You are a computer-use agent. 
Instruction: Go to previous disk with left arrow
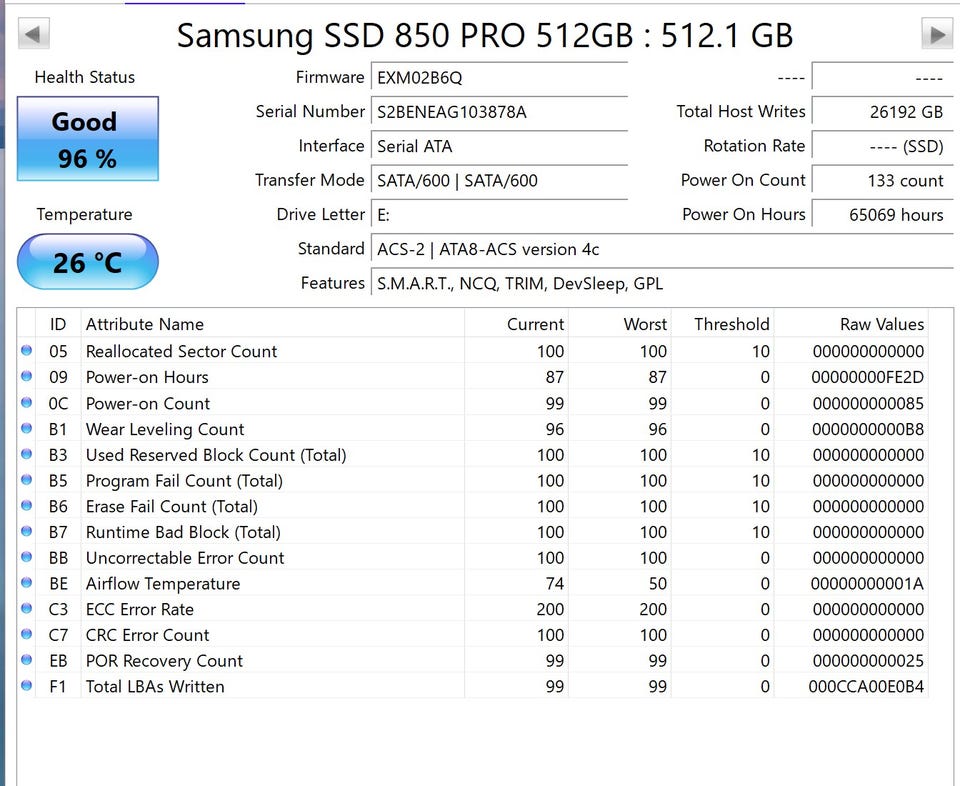(x=34, y=34)
